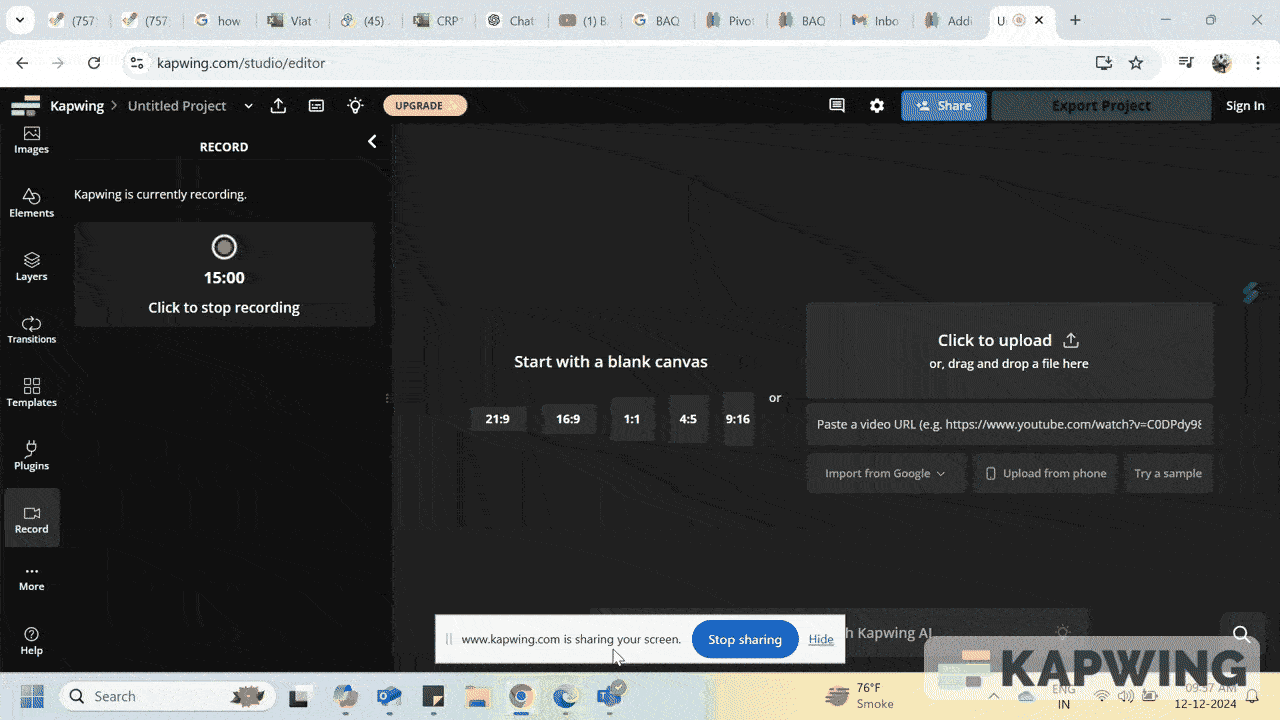Open the Templates panel

[x=31, y=392]
